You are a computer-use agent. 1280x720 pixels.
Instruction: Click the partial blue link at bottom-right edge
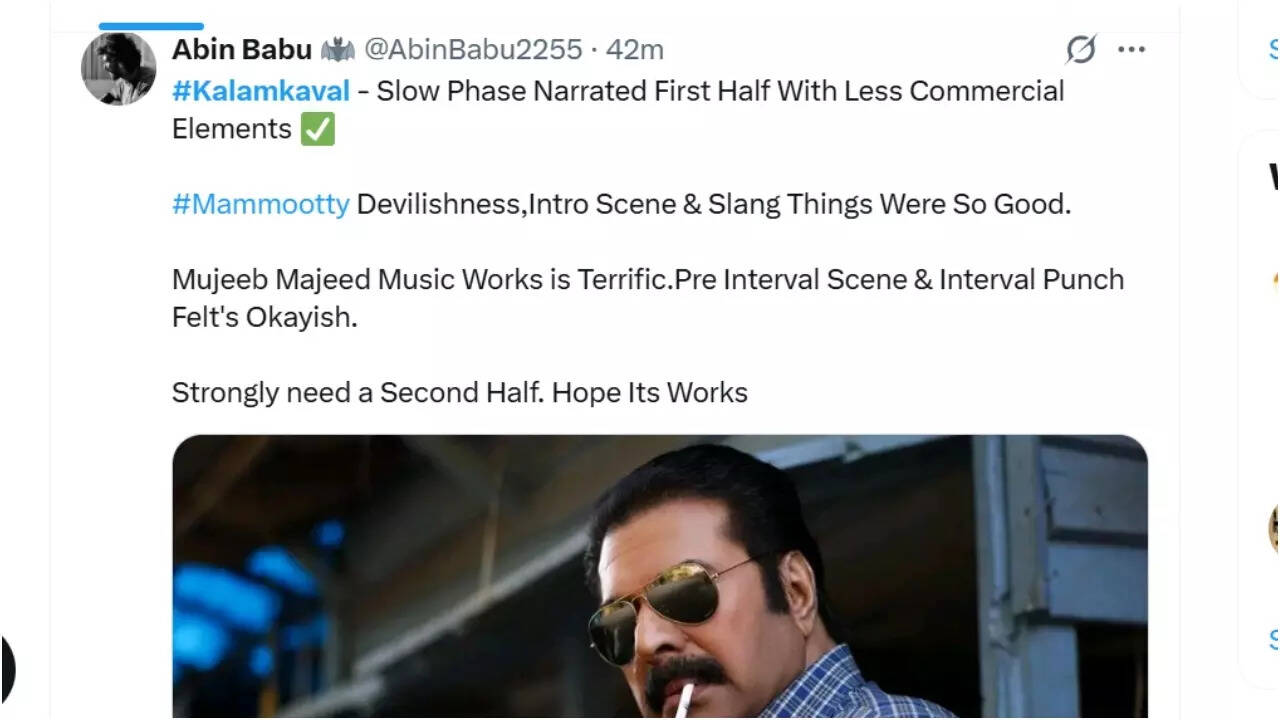click(x=1274, y=638)
